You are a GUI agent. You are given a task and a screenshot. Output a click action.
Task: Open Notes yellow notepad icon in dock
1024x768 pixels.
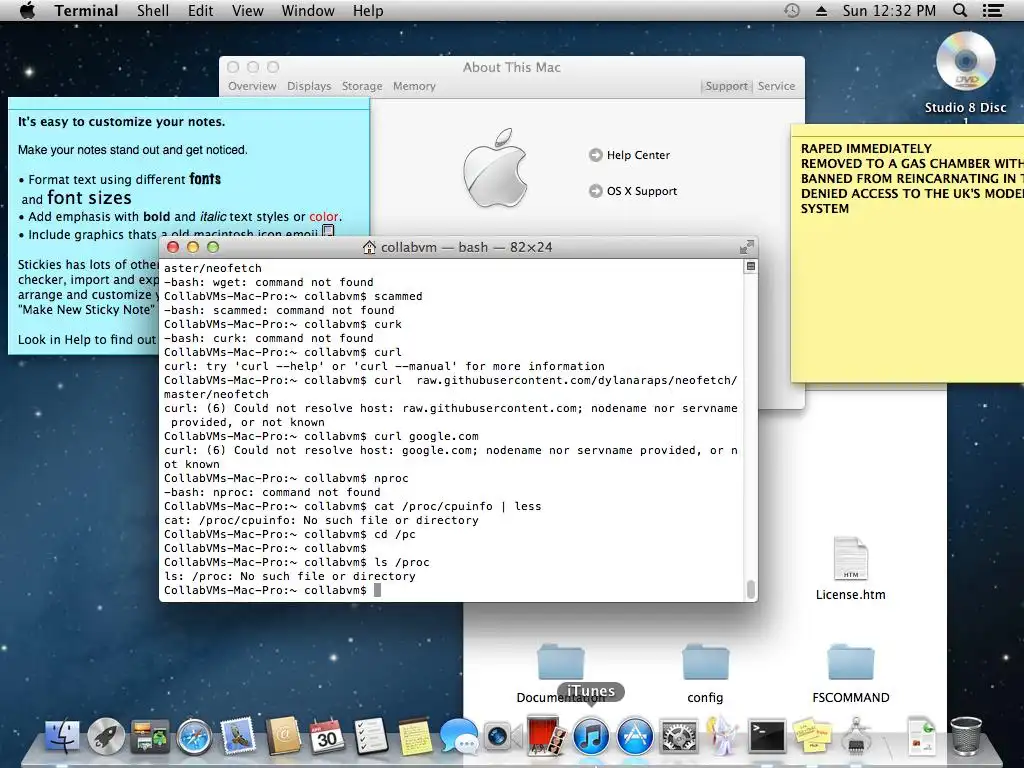point(415,736)
